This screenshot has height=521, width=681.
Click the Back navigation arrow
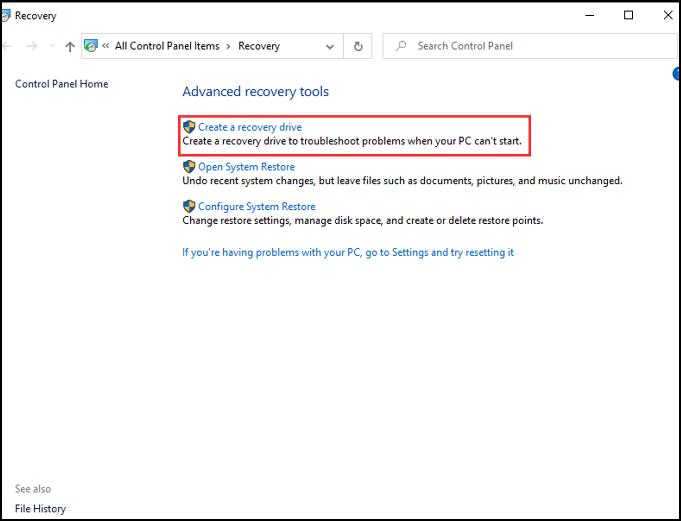pyautogui.click(x=7, y=46)
